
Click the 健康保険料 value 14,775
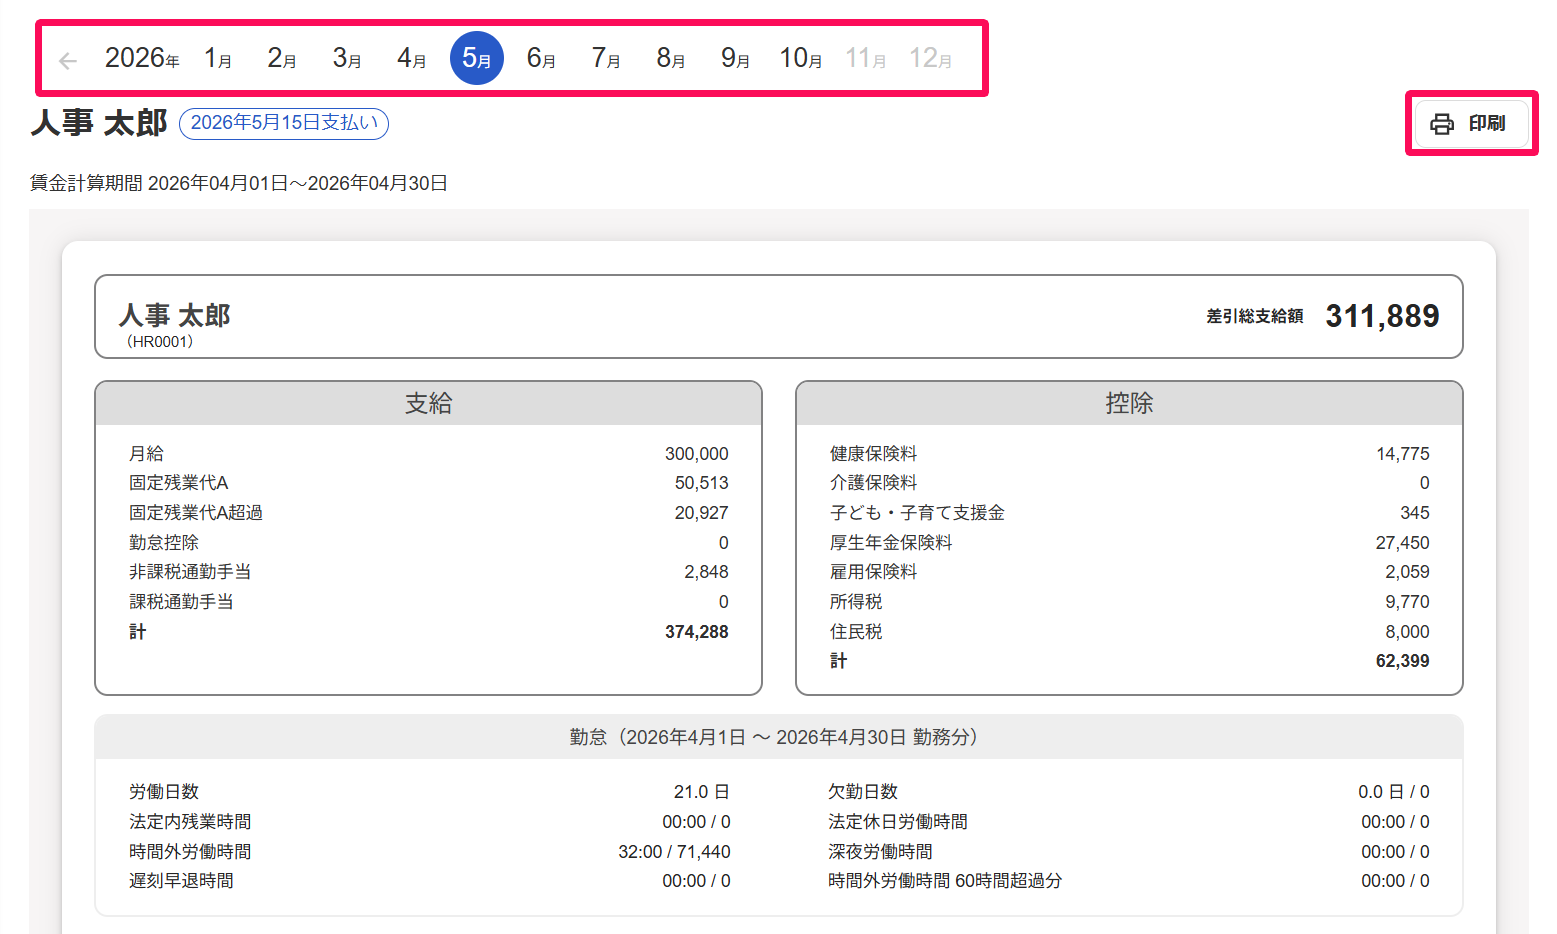point(1403,454)
